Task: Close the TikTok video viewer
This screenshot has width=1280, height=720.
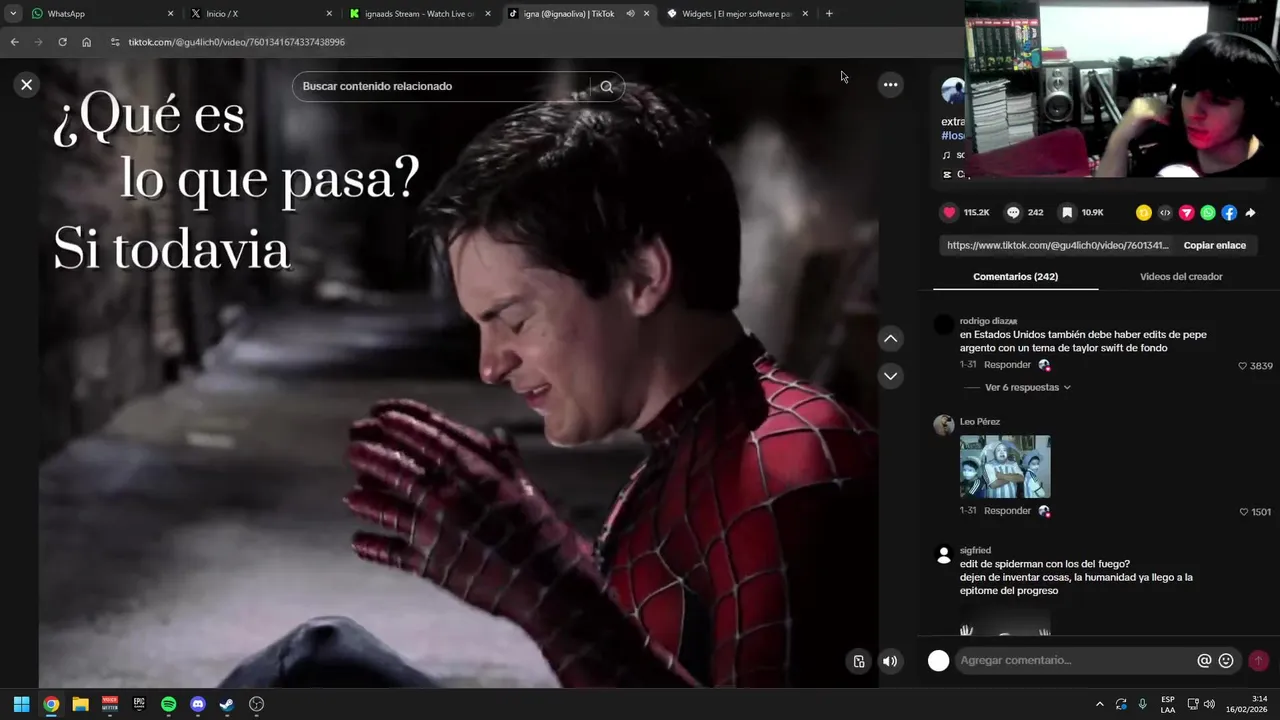Action: [x=27, y=85]
